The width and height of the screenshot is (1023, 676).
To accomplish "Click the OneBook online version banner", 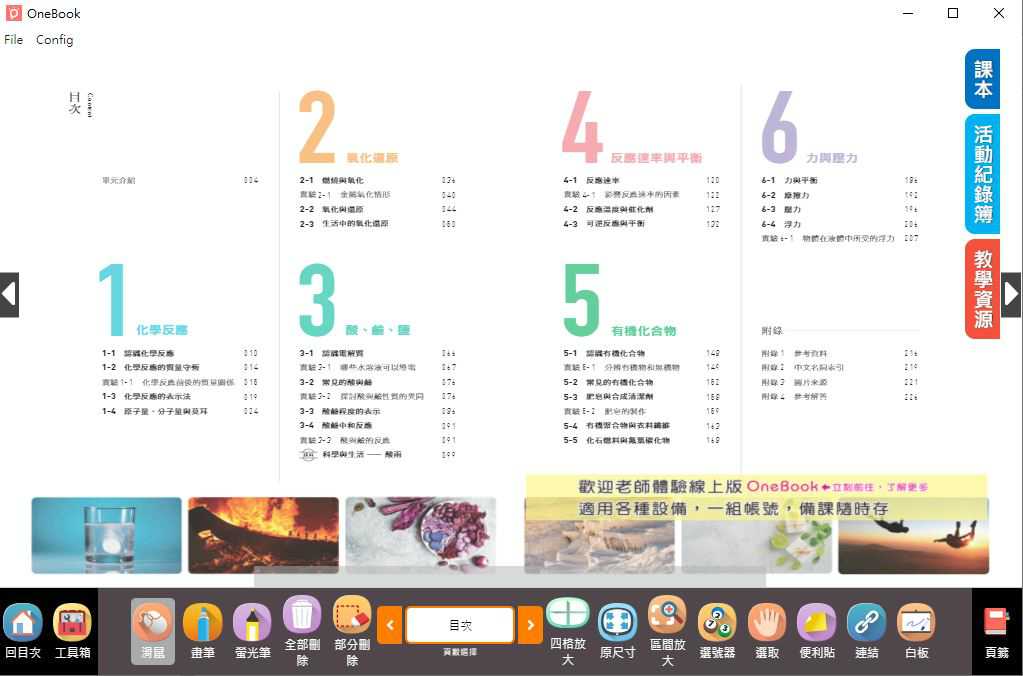I will (x=756, y=497).
